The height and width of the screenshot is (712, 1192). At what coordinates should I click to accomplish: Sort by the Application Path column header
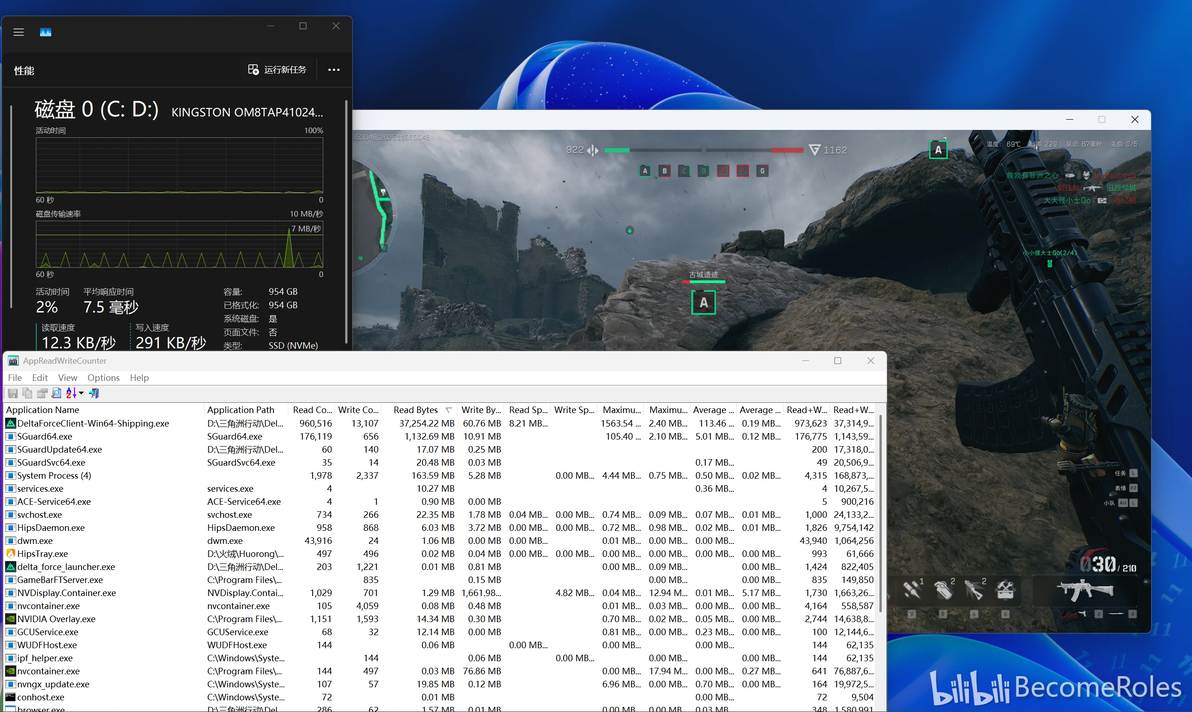[x=246, y=410]
